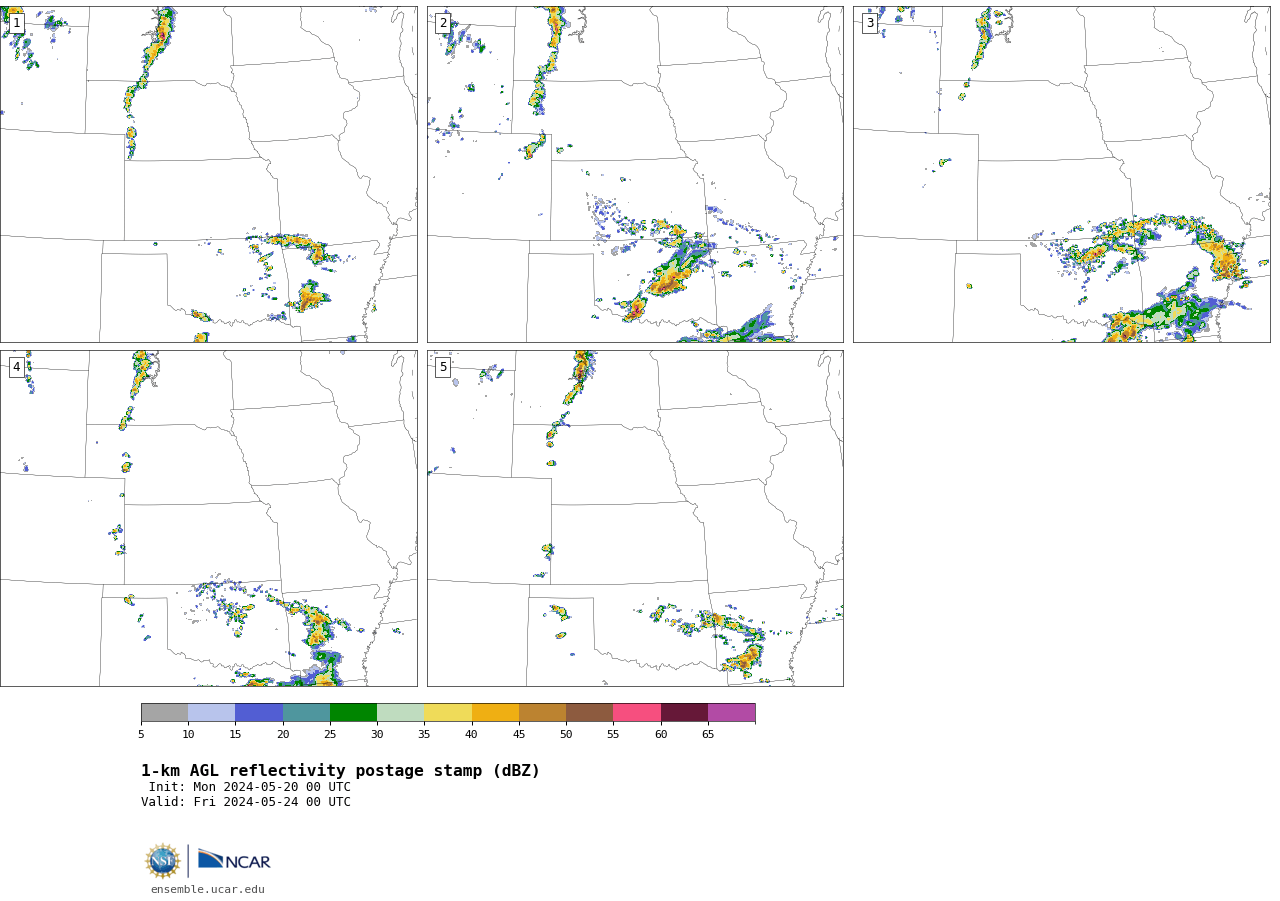This screenshot has width=1280, height=901.
Task: Click the maroon 60-65 dBZ swatch
Action: (684, 713)
